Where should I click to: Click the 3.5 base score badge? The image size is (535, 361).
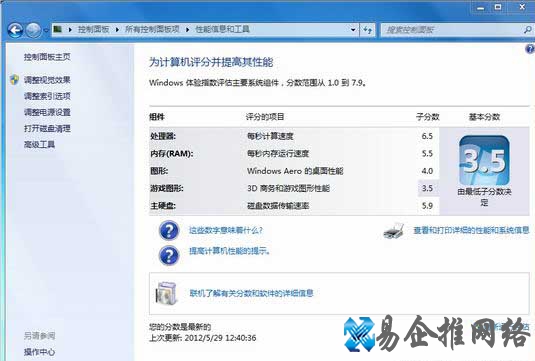pos(484,160)
